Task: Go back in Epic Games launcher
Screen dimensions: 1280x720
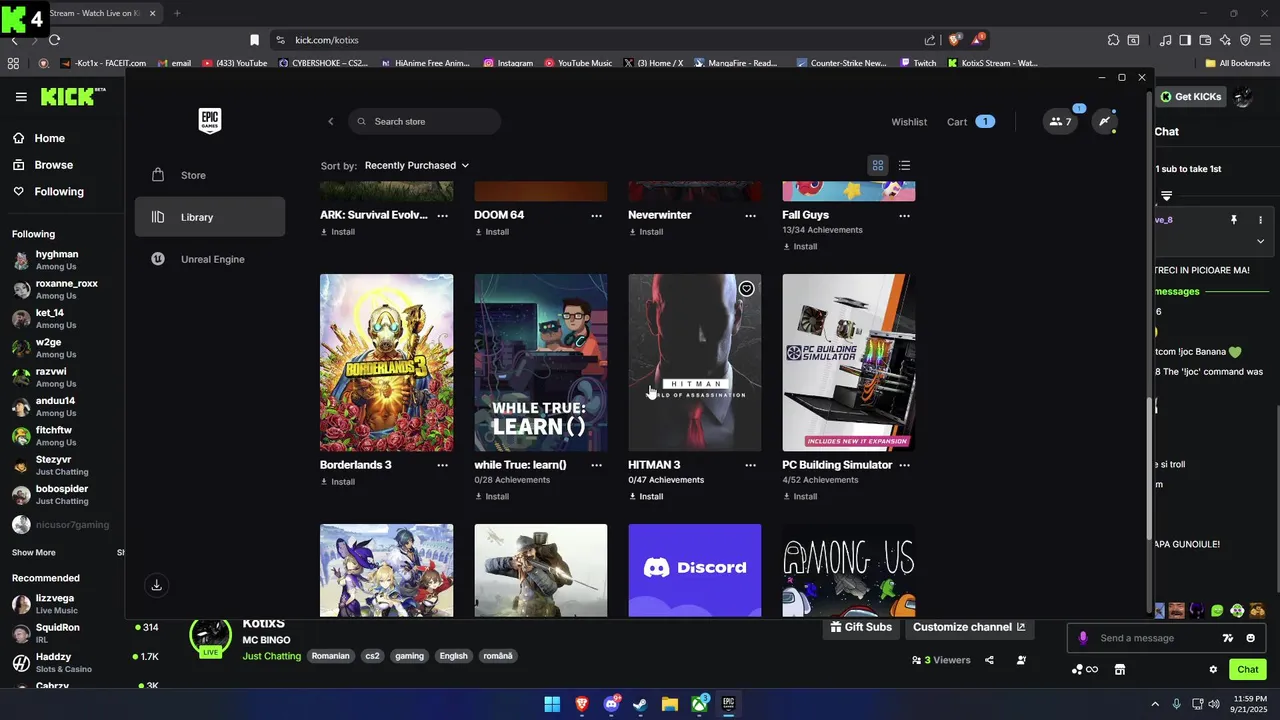Action: tap(331, 121)
